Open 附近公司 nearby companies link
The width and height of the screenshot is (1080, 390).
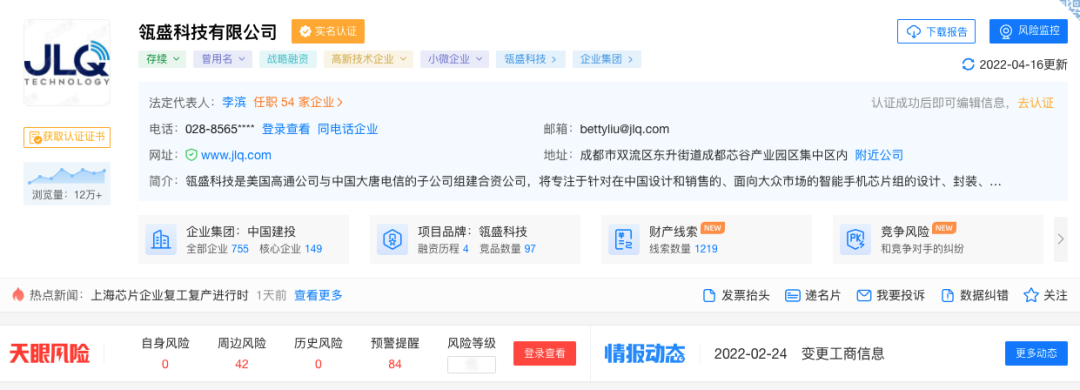coord(879,155)
